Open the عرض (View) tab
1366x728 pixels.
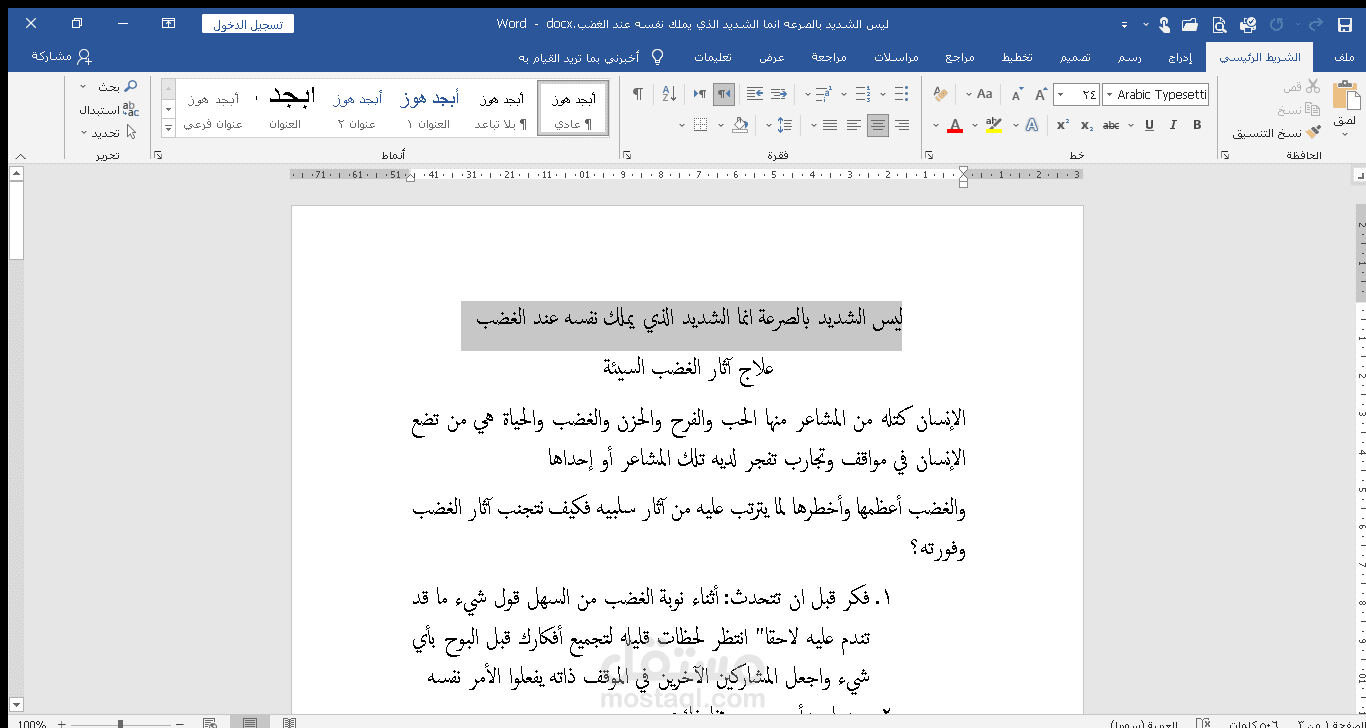771,58
